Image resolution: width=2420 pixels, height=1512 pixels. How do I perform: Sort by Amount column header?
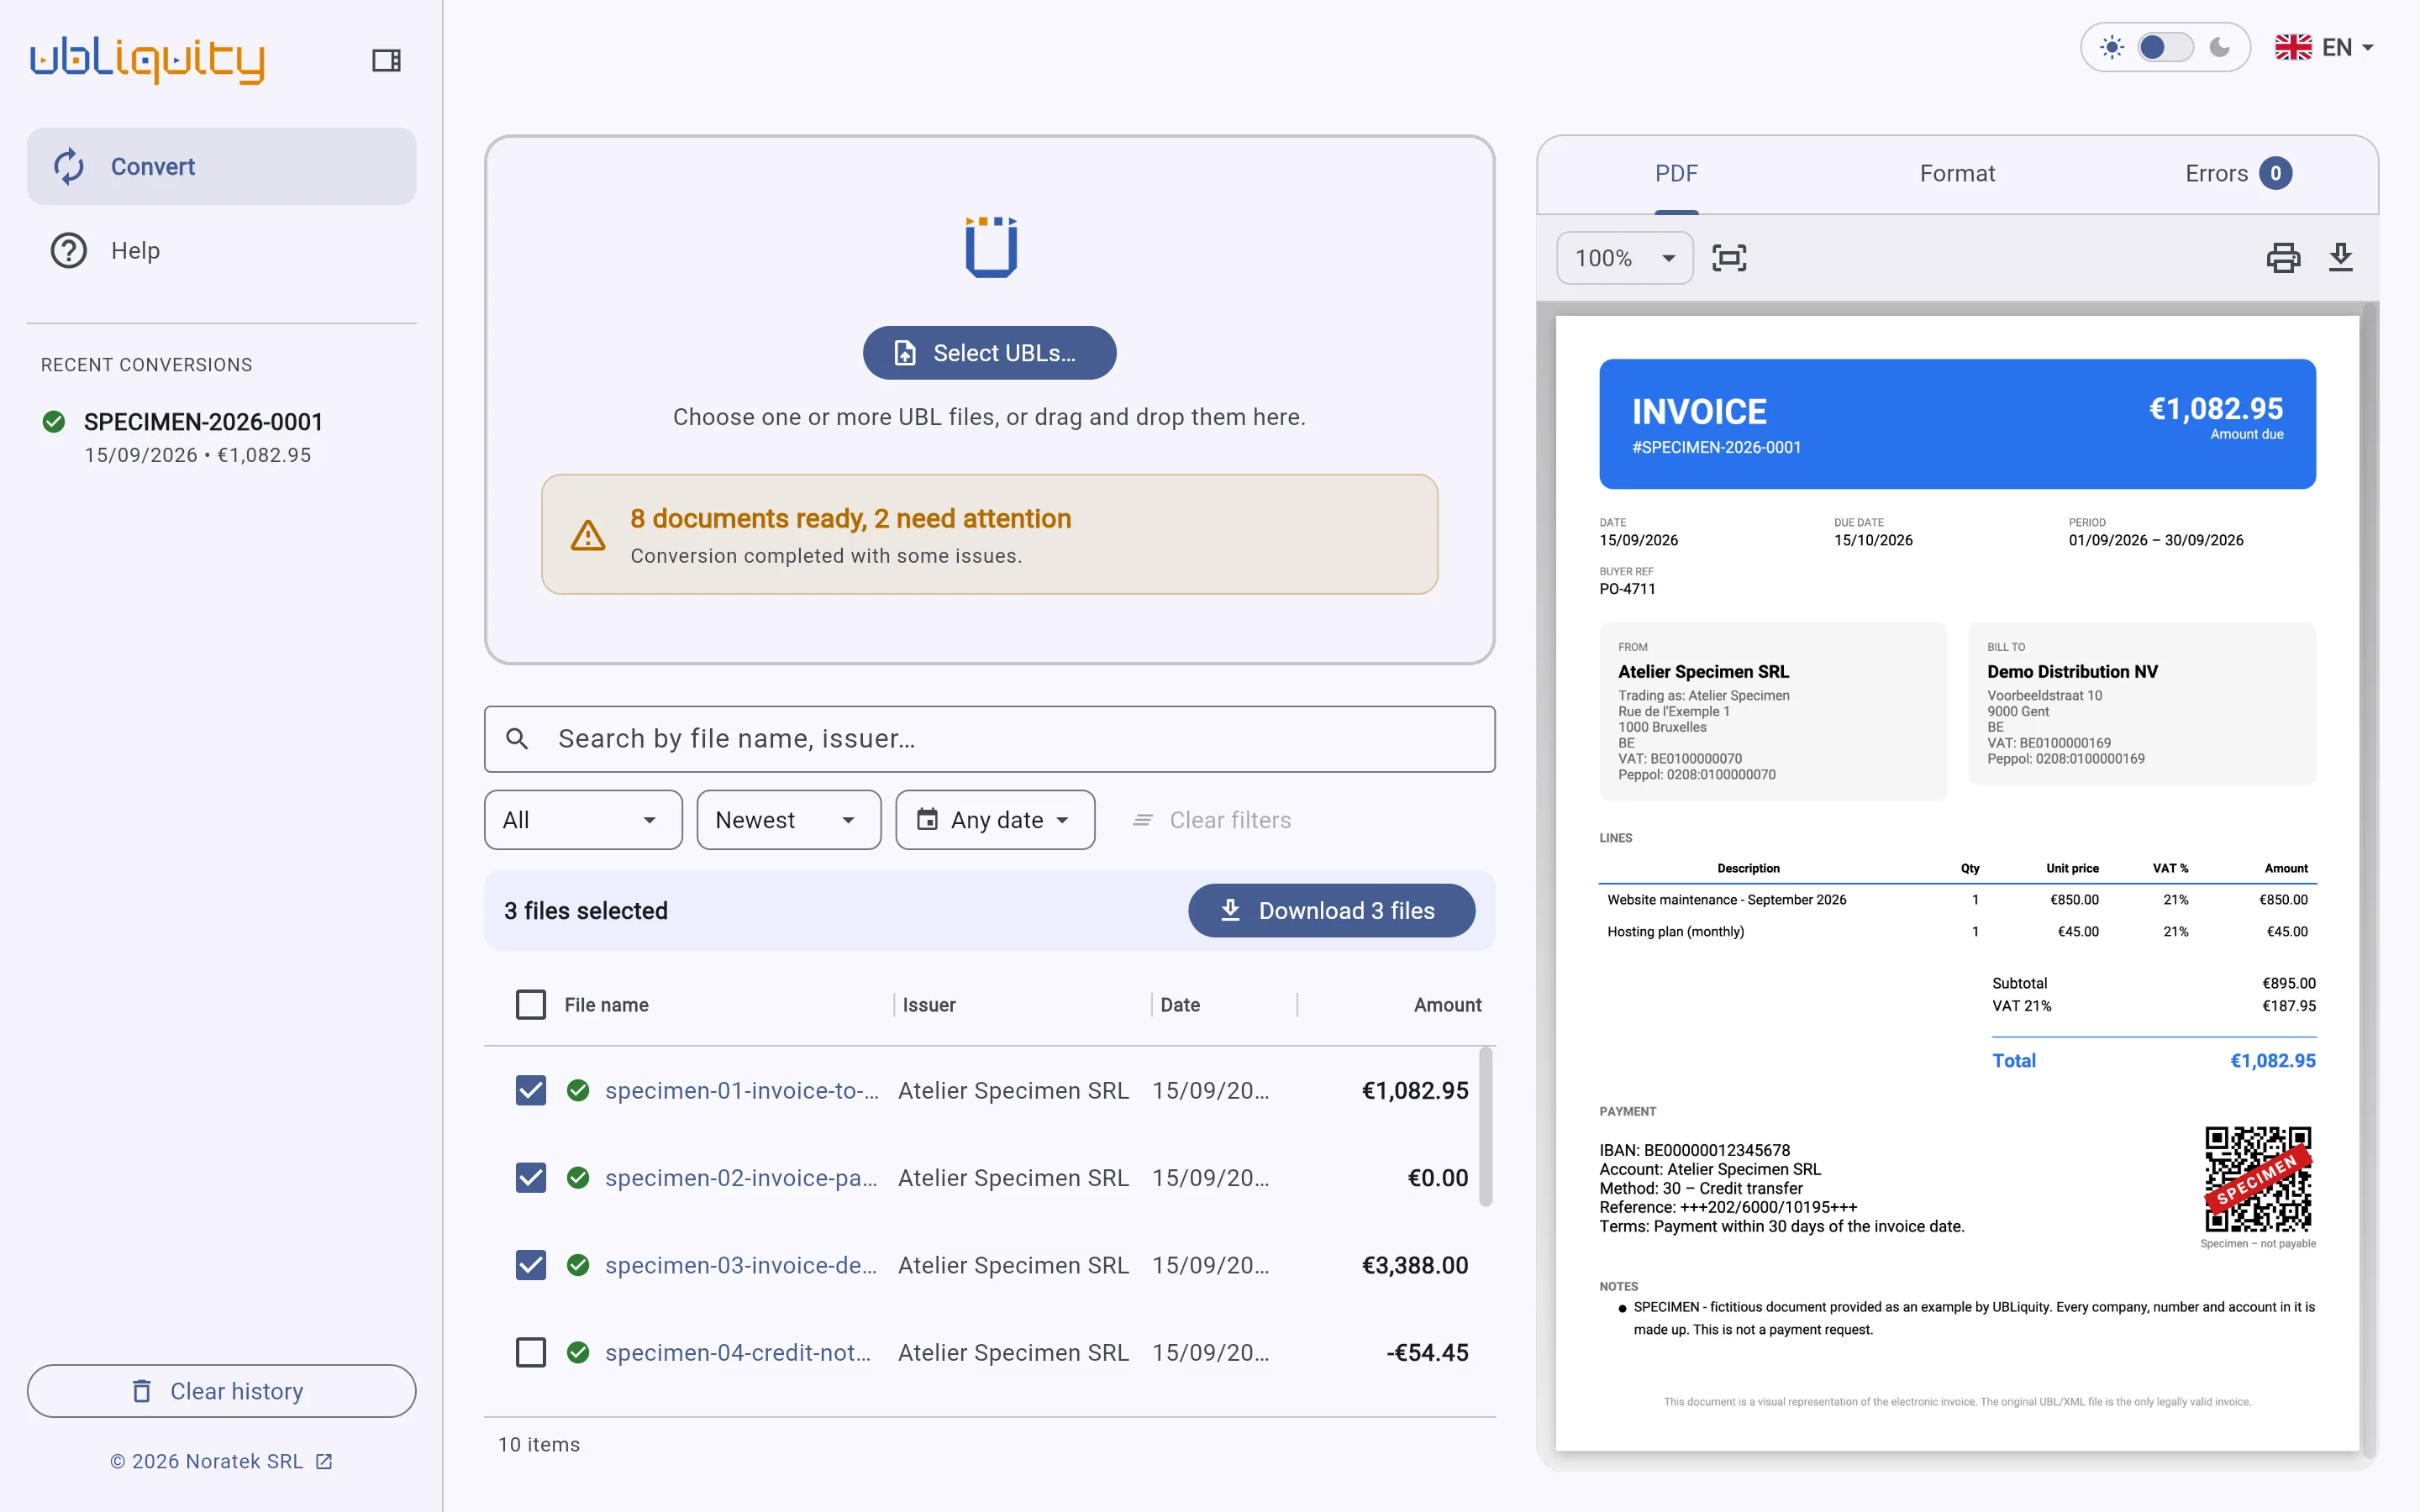[x=1447, y=1004]
